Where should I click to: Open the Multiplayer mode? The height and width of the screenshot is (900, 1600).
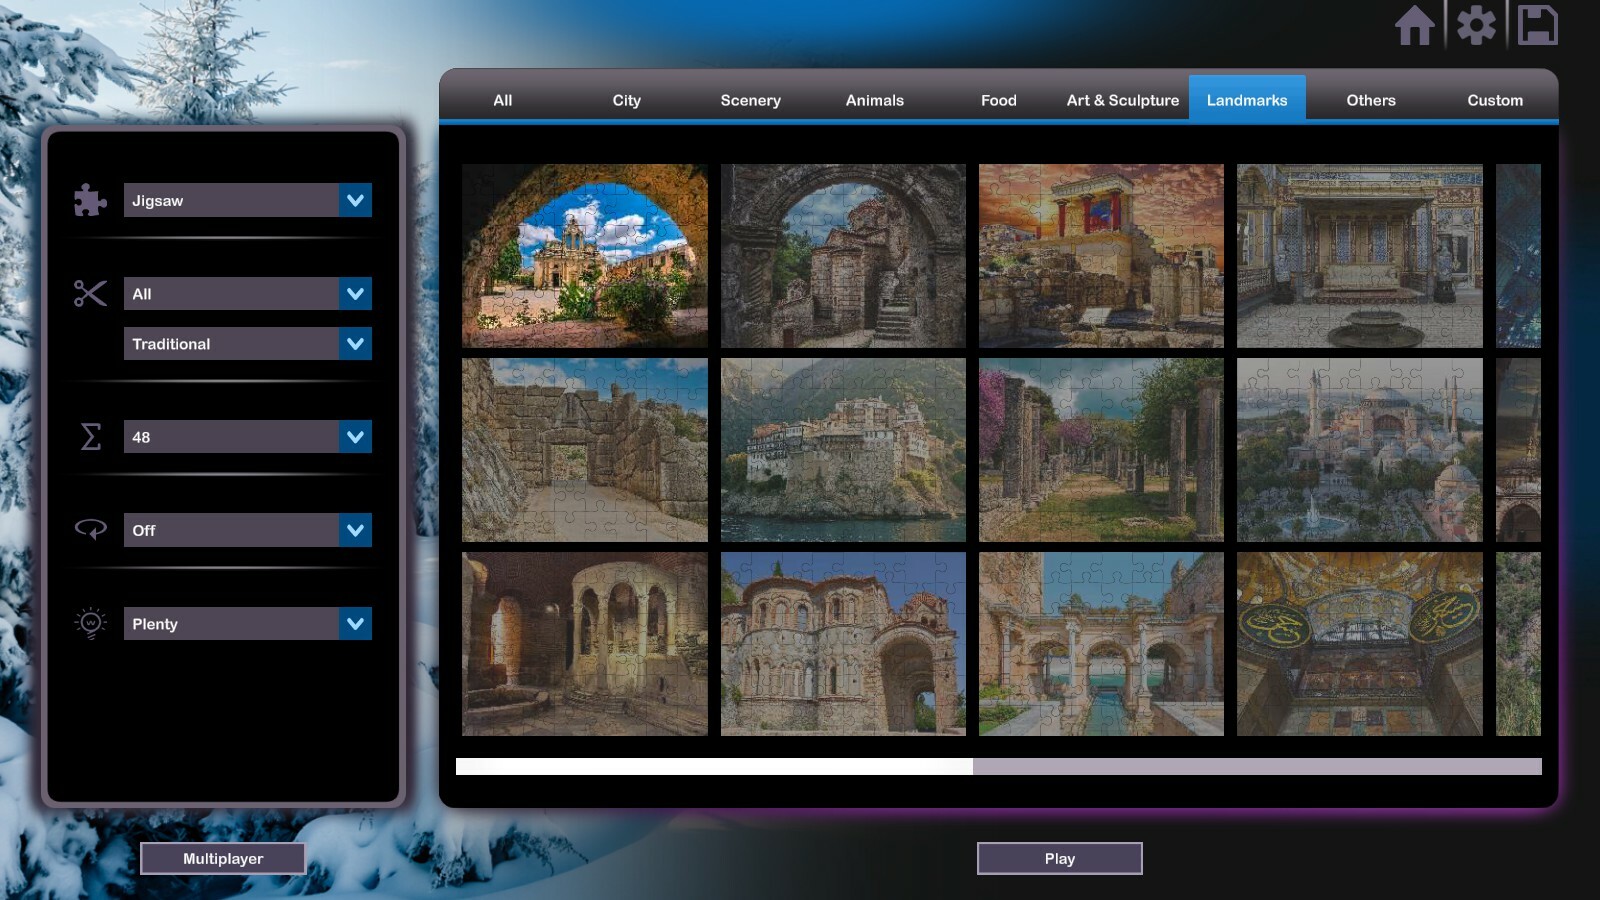pos(223,858)
